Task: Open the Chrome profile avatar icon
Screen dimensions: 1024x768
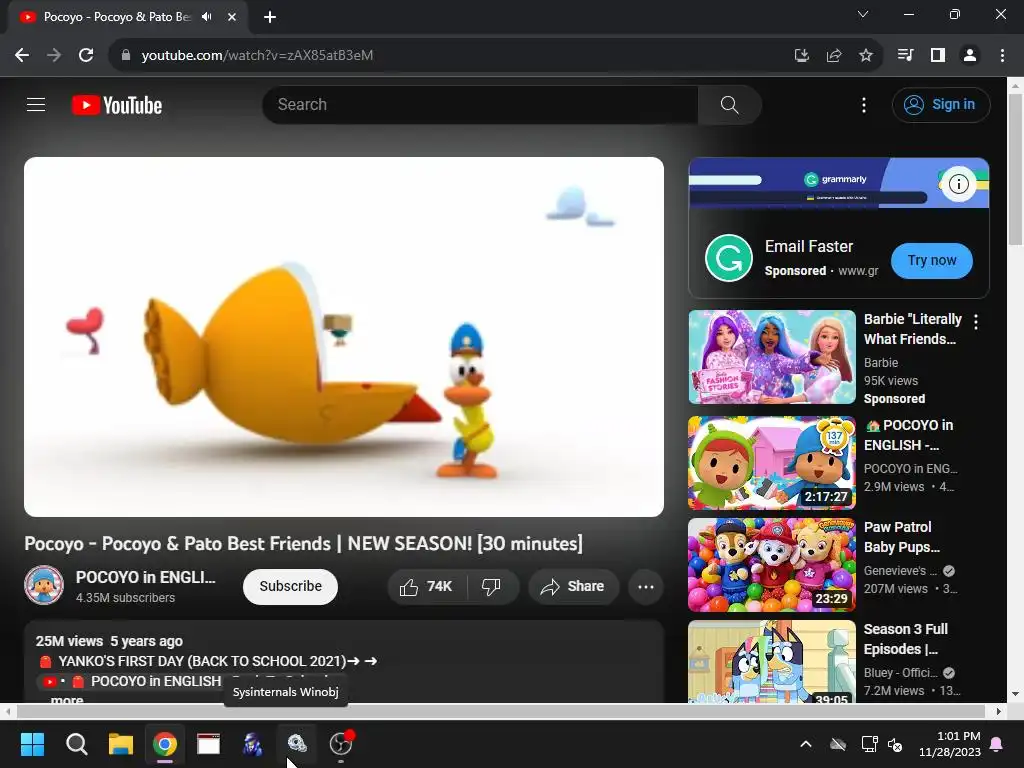Action: (x=970, y=56)
